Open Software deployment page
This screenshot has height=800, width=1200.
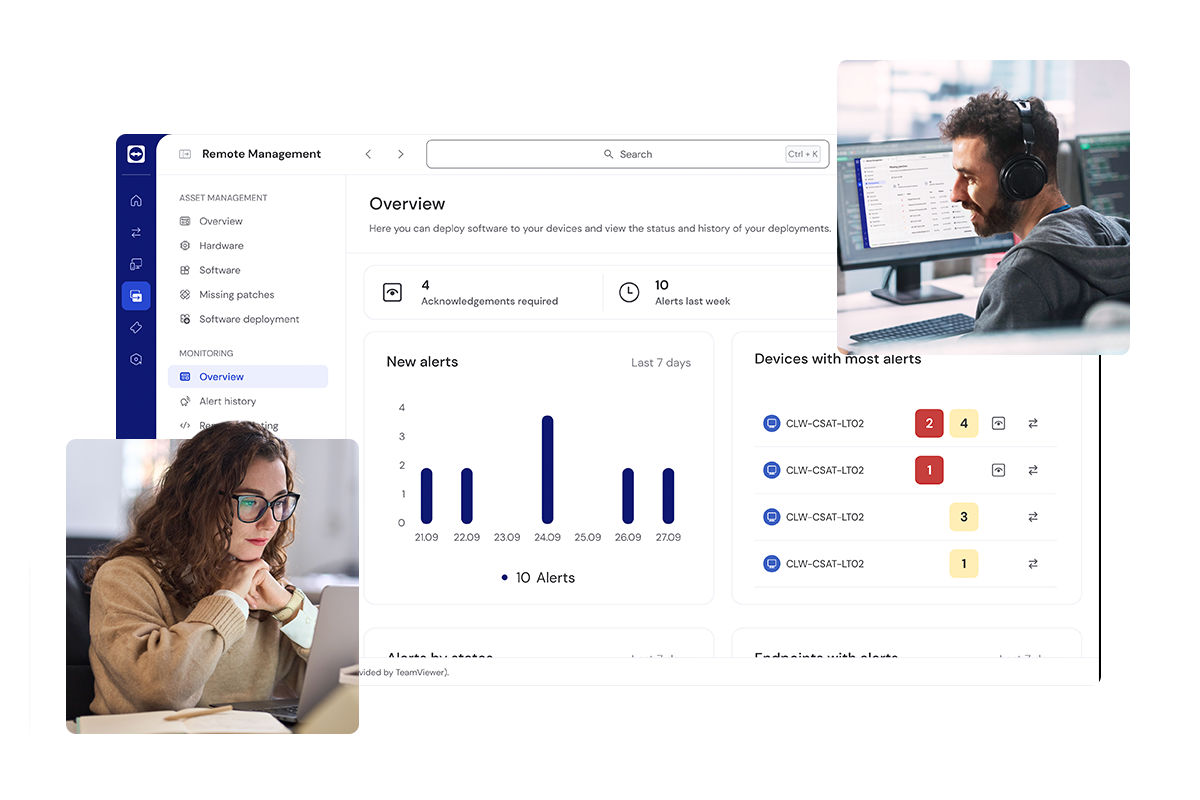coord(249,319)
